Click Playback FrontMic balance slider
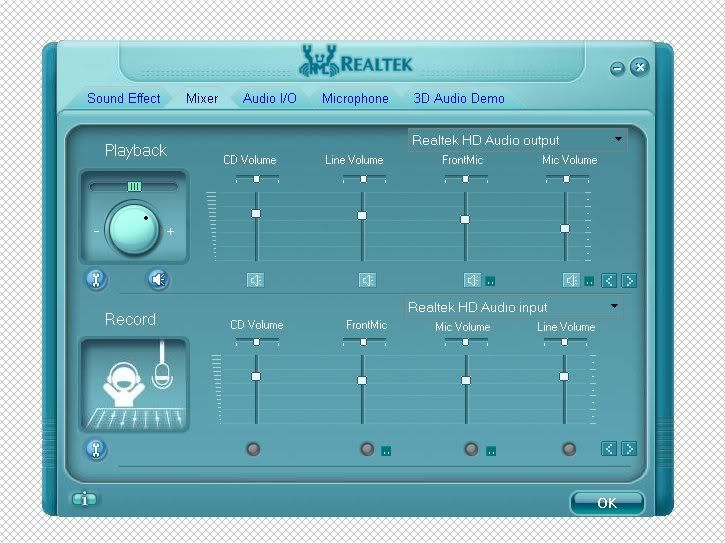 pyautogui.click(x=466, y=179)
